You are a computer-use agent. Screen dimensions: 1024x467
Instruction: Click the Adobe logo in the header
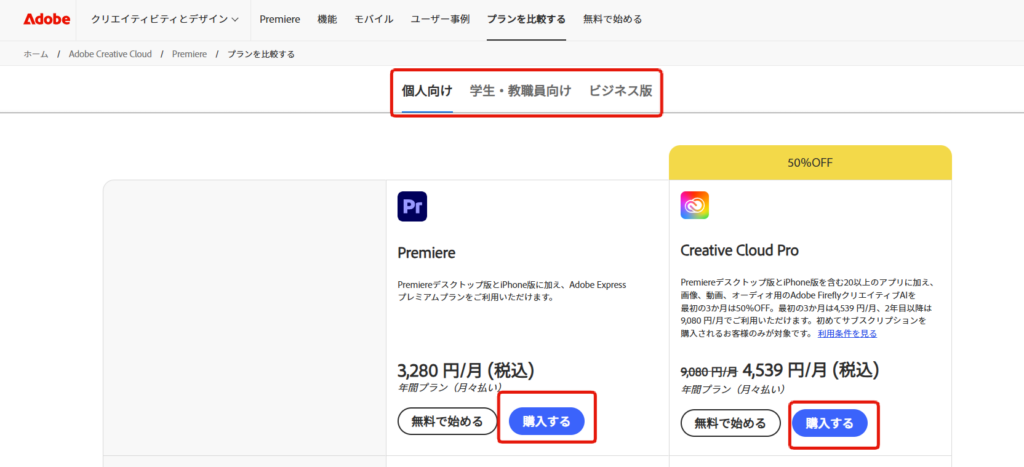click(46, 19)
